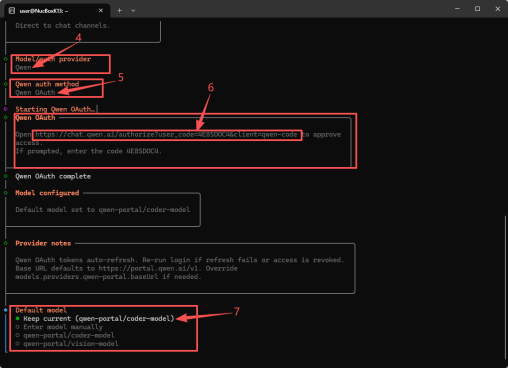Click the 'Base URL defaults to' line
Viewport: 508px width, 369px height.
[x=126, y=268]
